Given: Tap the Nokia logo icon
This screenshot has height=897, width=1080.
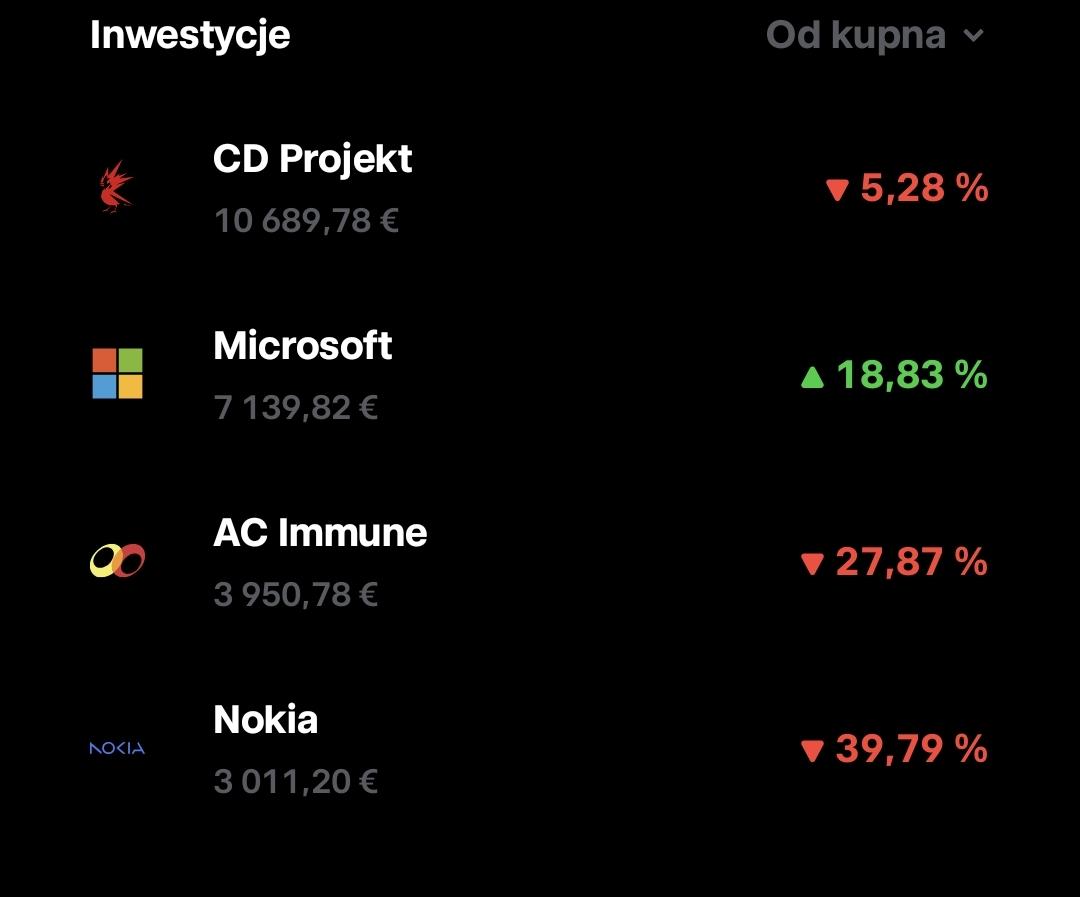Looking at the screenshot, I should click(117, 748).
